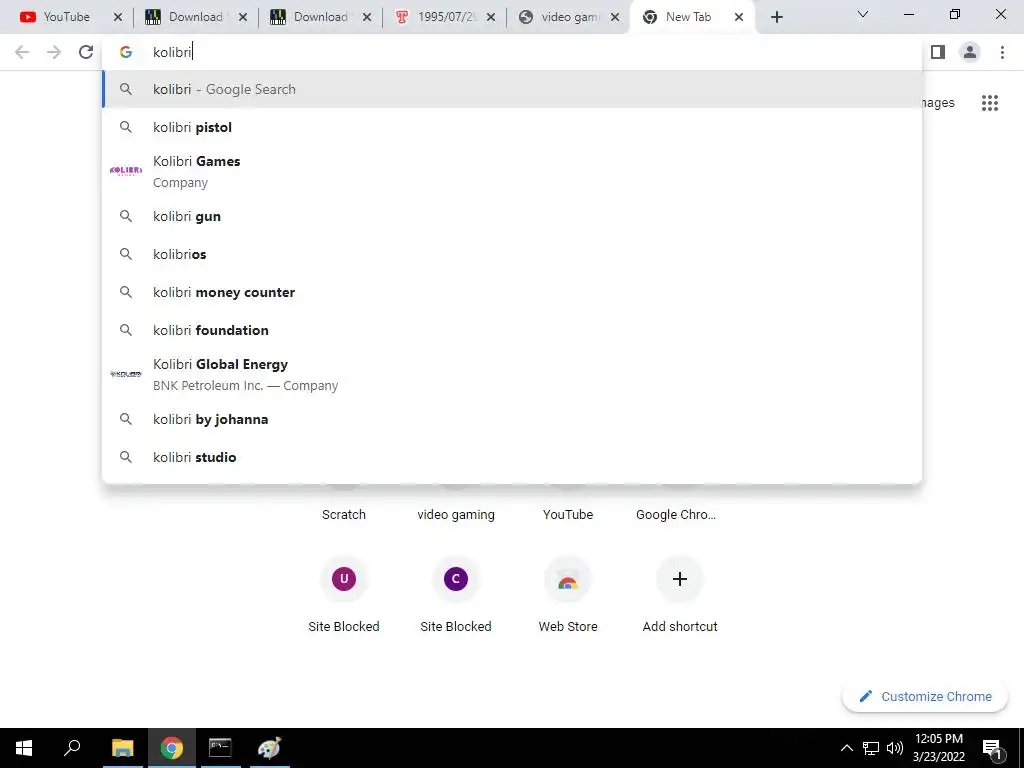1024x768 pixels.
Task: Open the notification center icon
Action: 992,748
